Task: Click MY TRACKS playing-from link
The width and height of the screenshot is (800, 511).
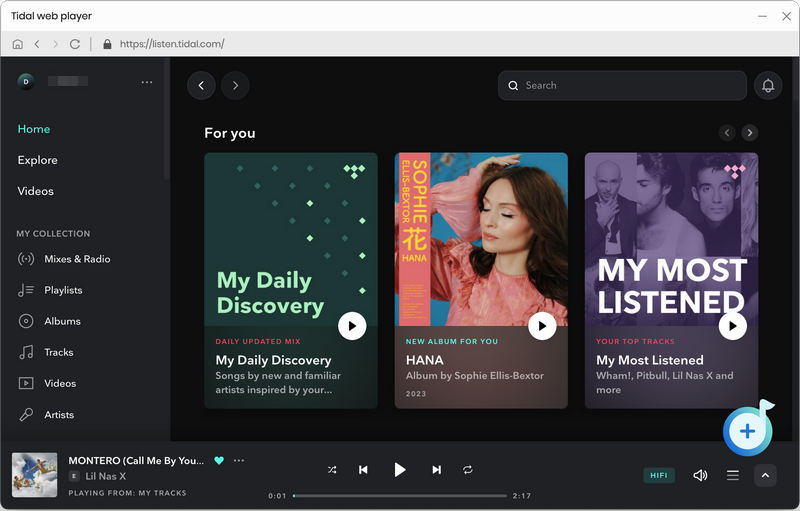Action: coord(162,493)
